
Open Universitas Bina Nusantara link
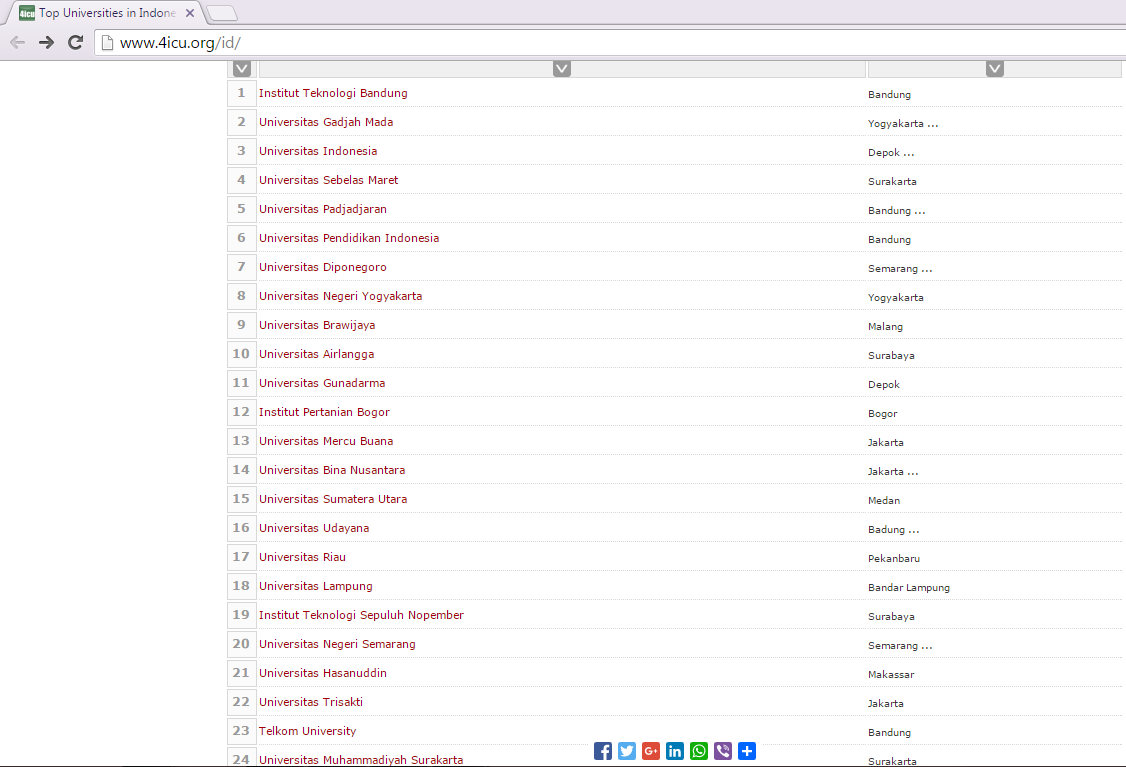[x=332, y=470]
